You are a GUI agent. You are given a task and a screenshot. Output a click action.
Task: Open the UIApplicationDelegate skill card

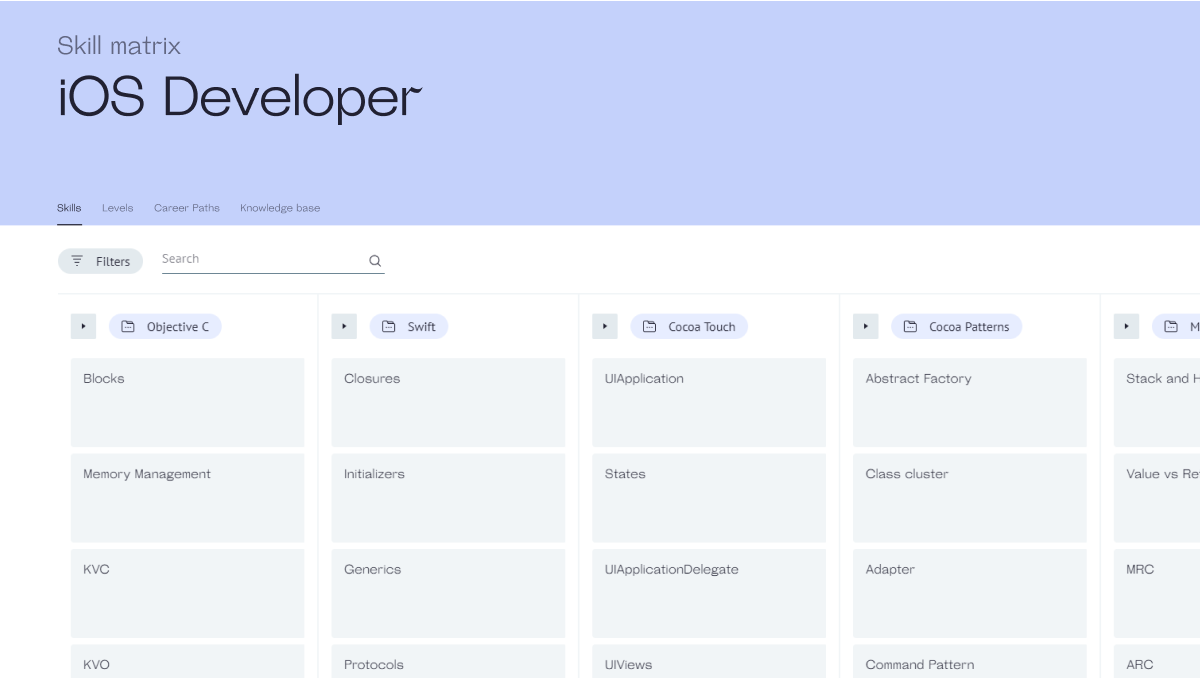709,593
